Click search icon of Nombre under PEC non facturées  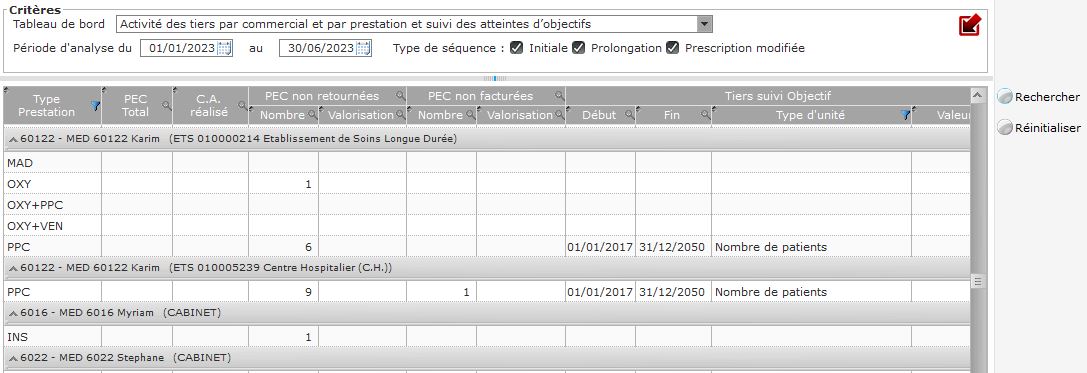471,115
